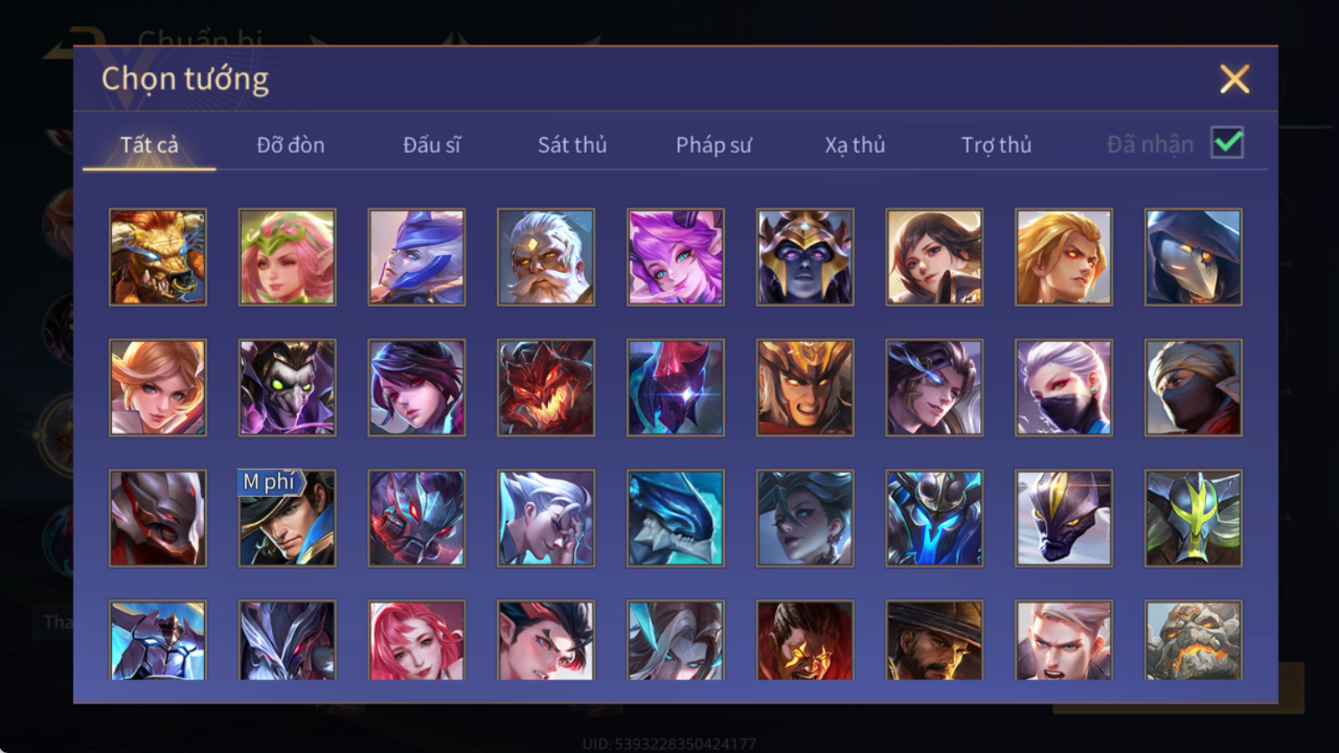
Task: Select the golden bull-horned hero portrait
Action: click(x=158, y=257)
